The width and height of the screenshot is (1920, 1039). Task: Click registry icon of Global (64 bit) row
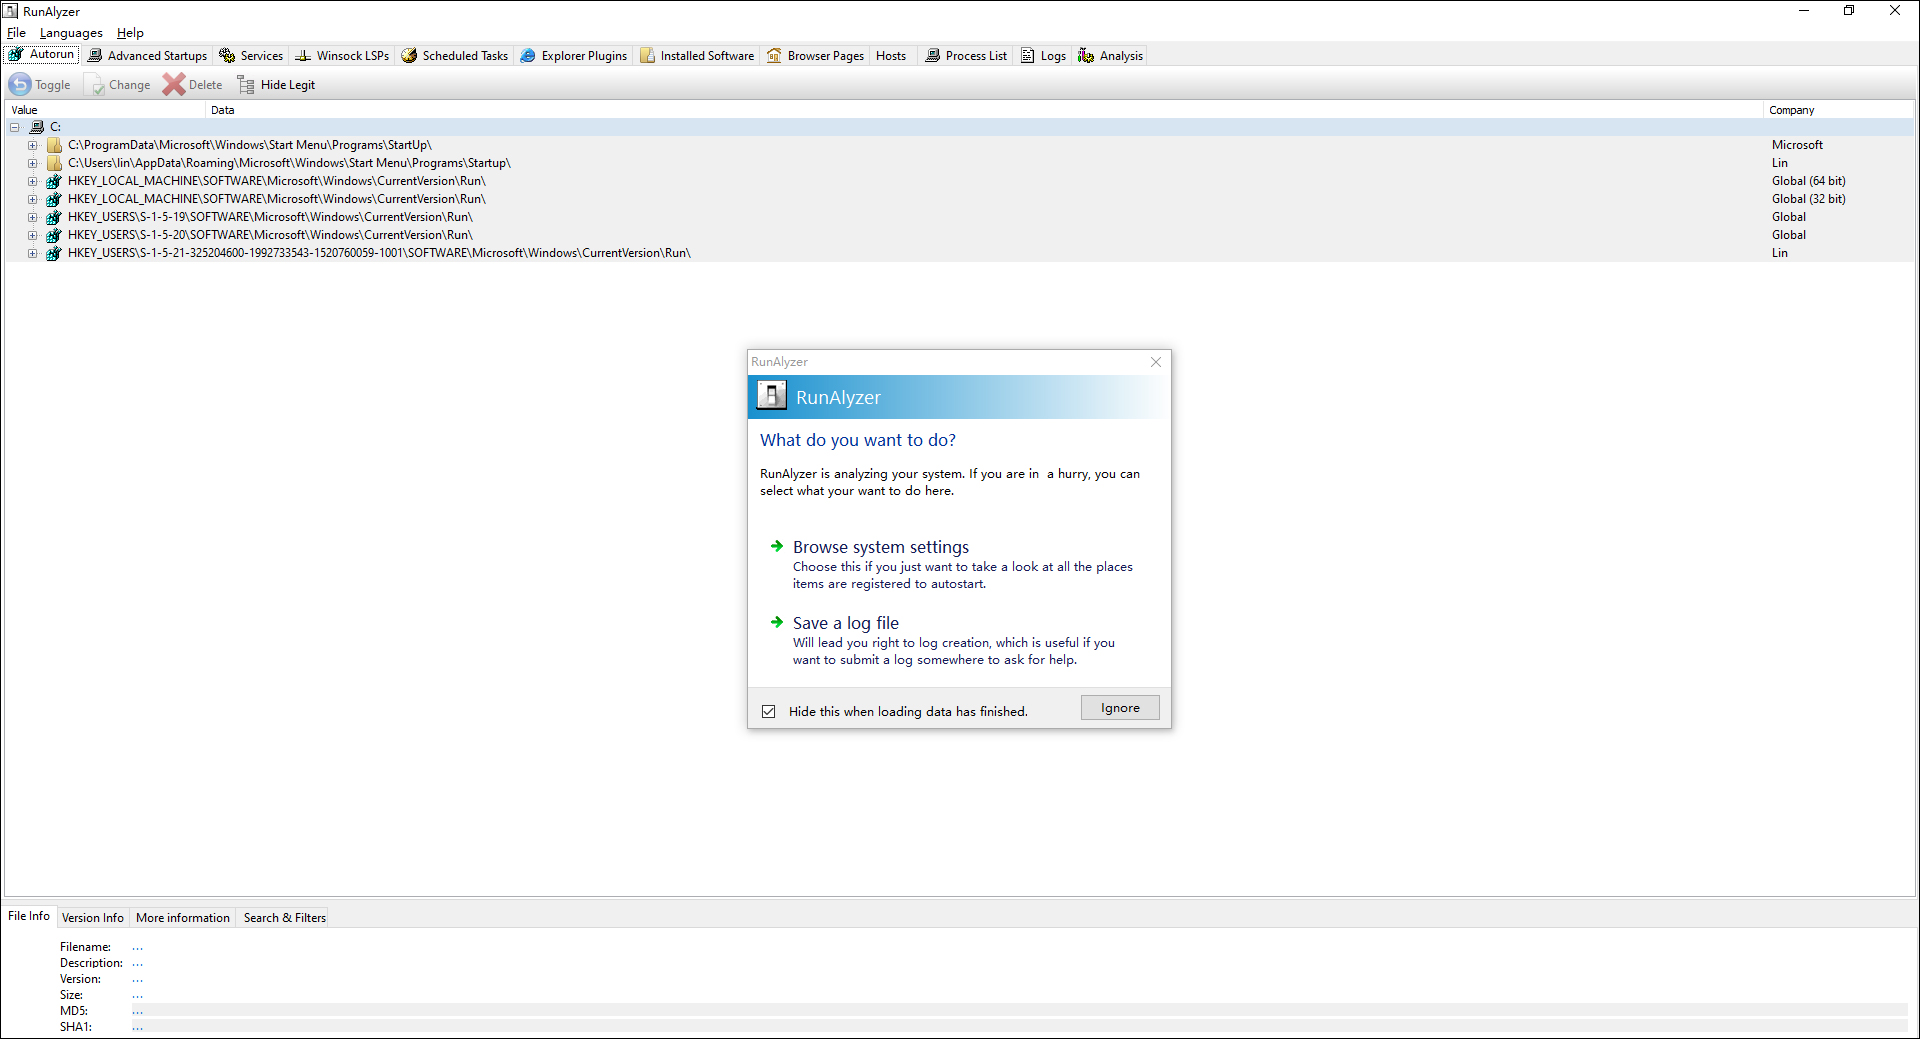54,181
